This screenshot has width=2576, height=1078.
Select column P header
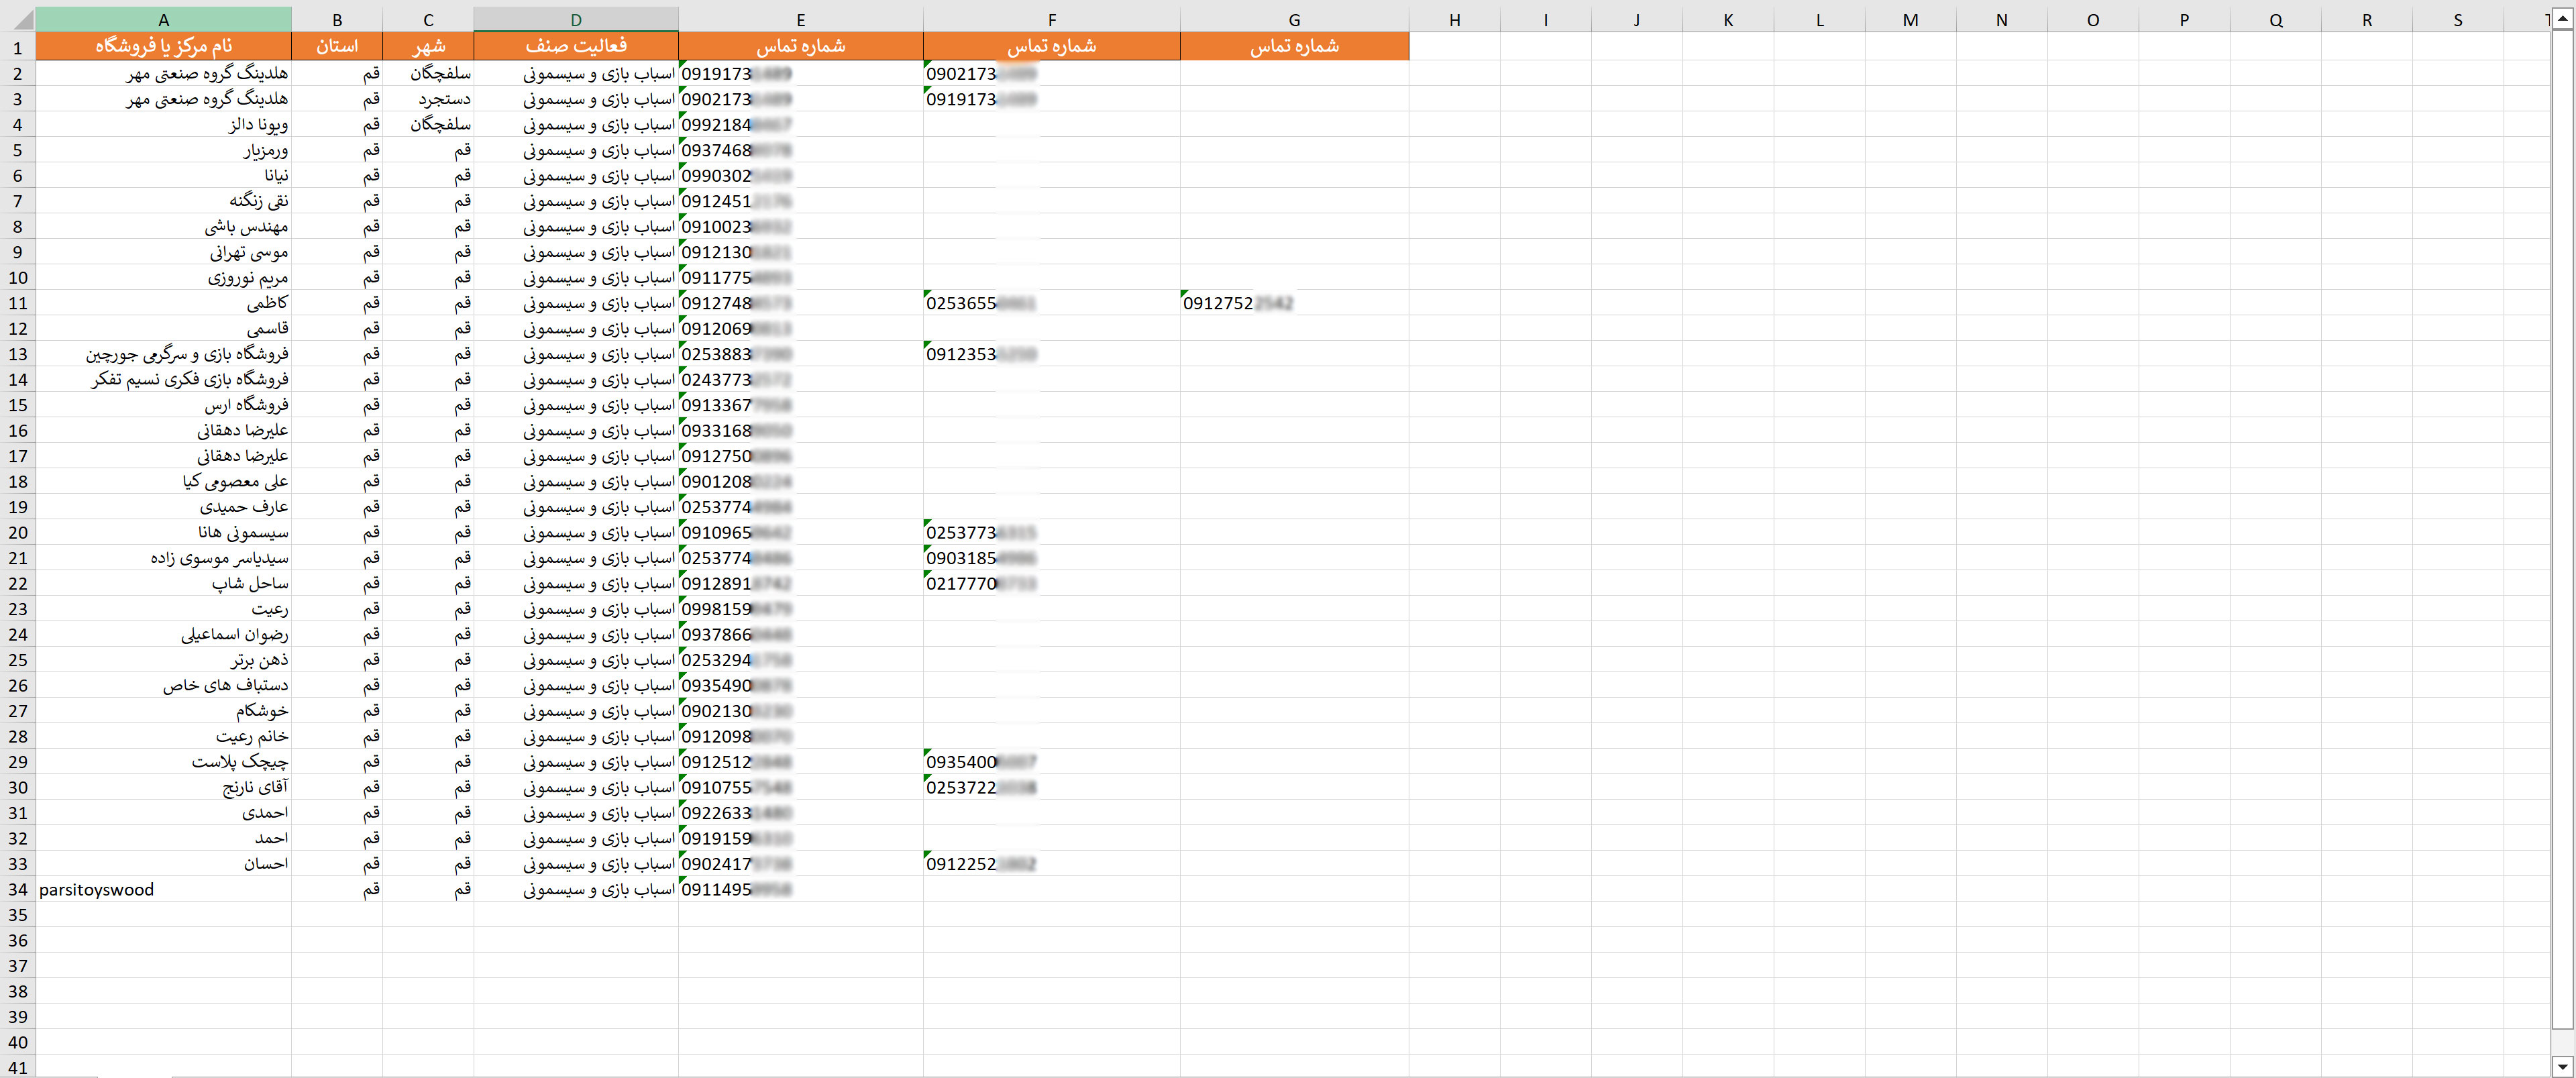pos(2184,19)
